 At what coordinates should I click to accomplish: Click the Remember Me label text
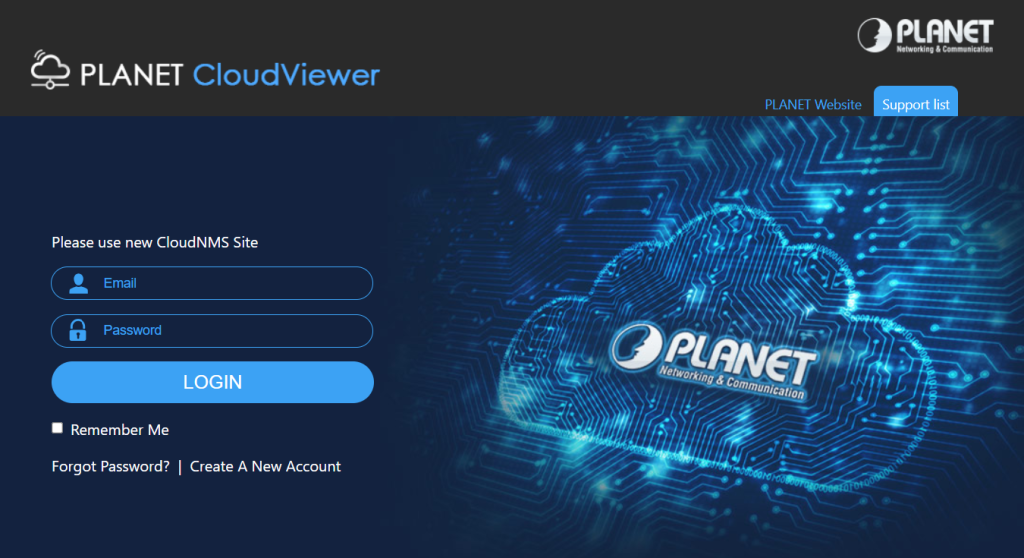119,430
